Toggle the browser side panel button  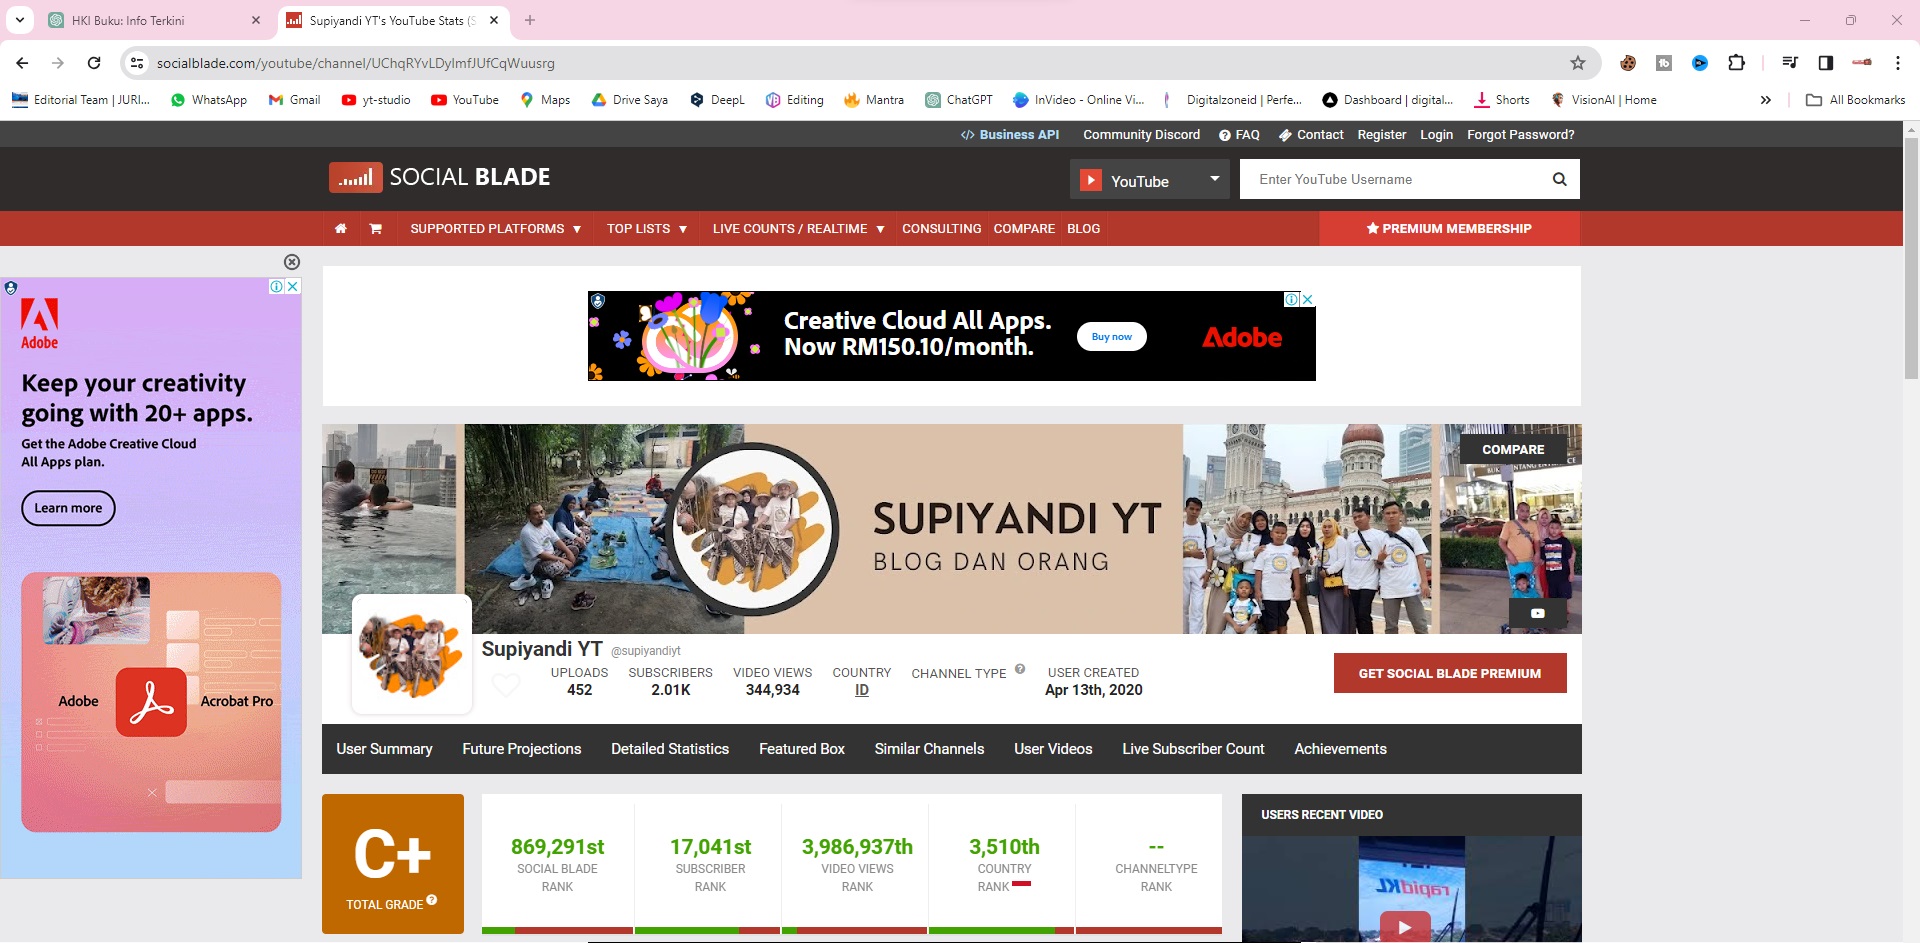[x=1825, y=63]
